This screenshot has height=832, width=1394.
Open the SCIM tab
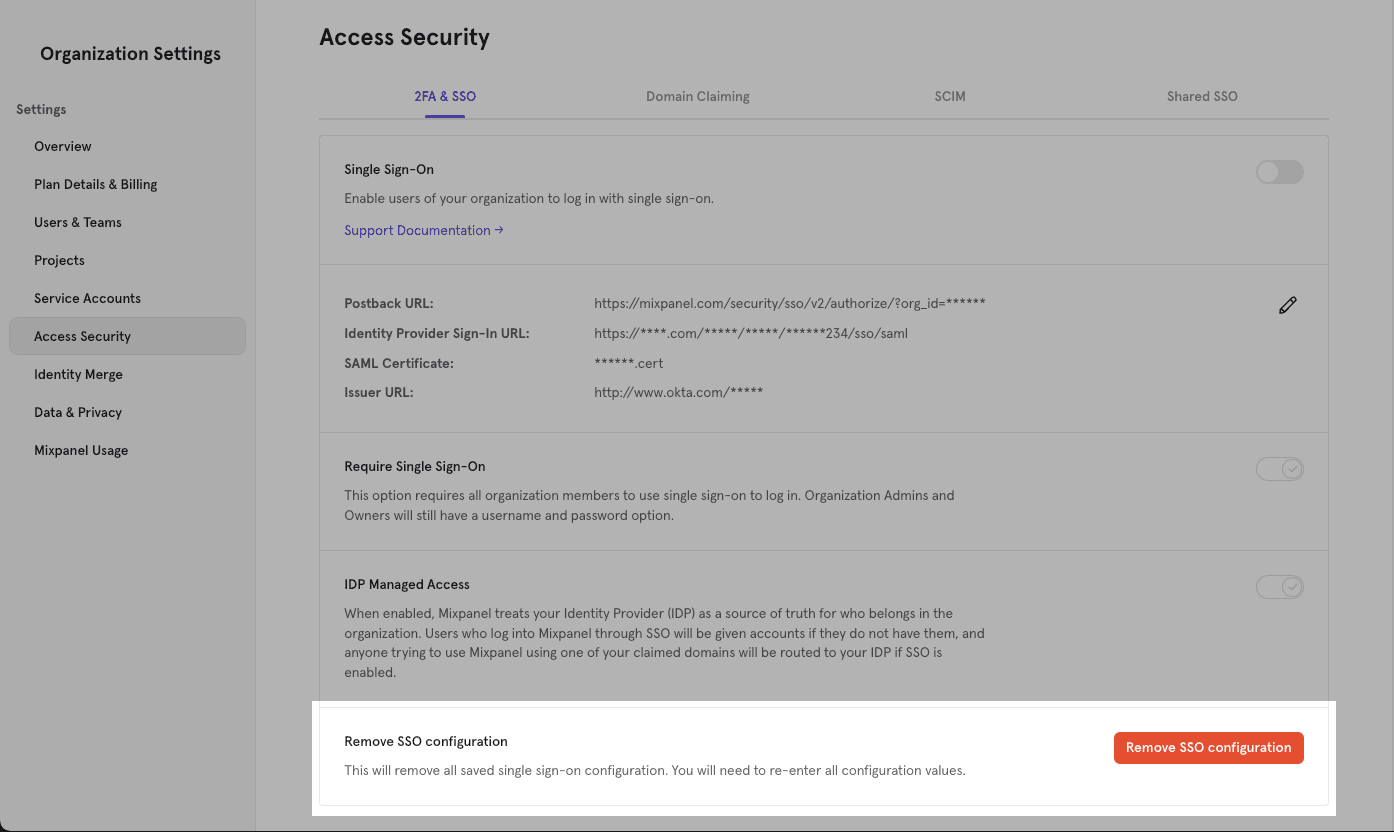click(949, 96)
